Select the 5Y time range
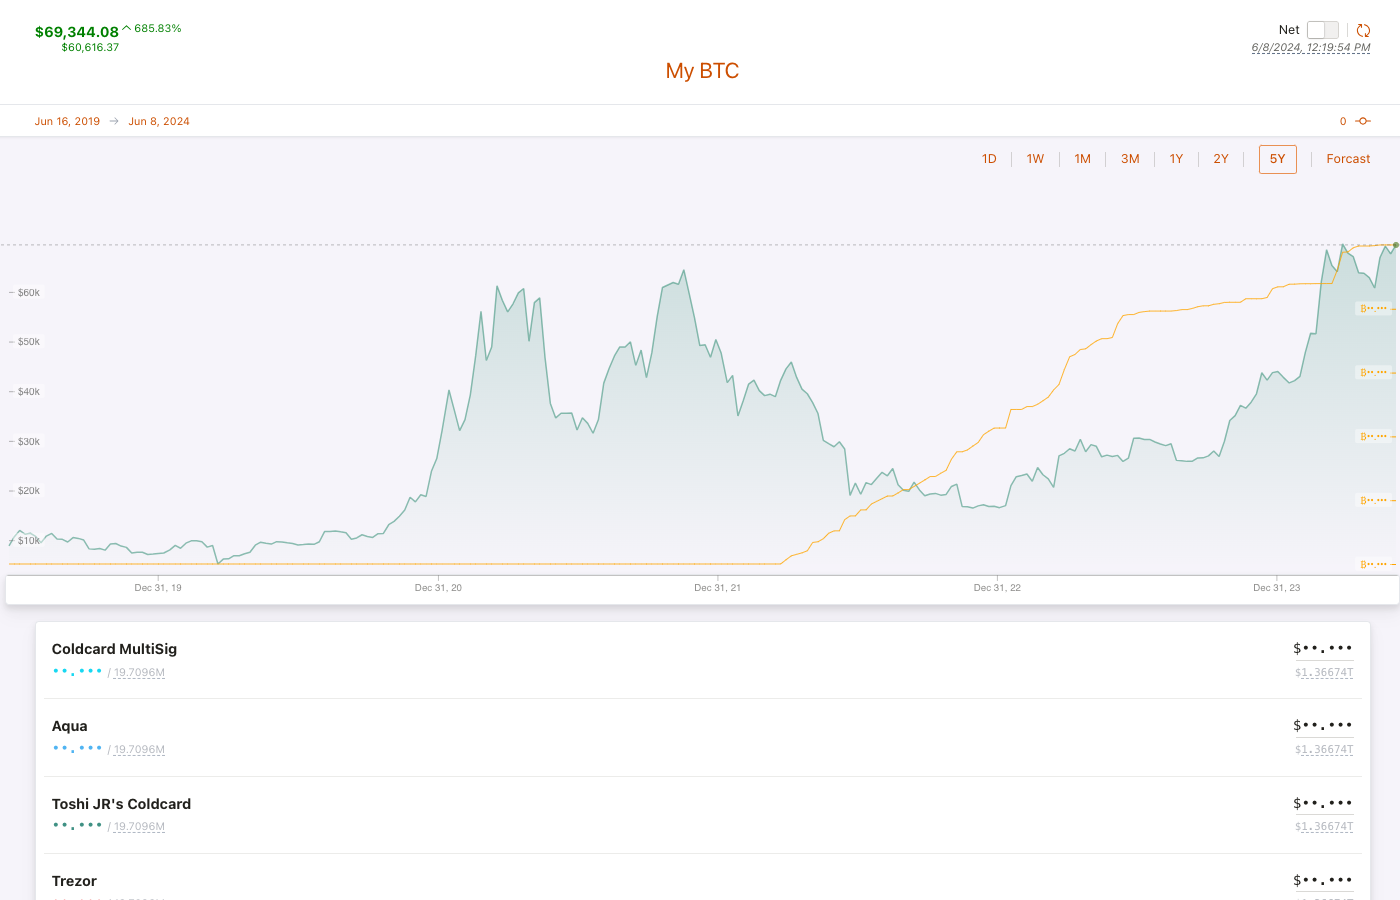The width and height of the screenshot is (1400, 900). [x=1277, y=159]
